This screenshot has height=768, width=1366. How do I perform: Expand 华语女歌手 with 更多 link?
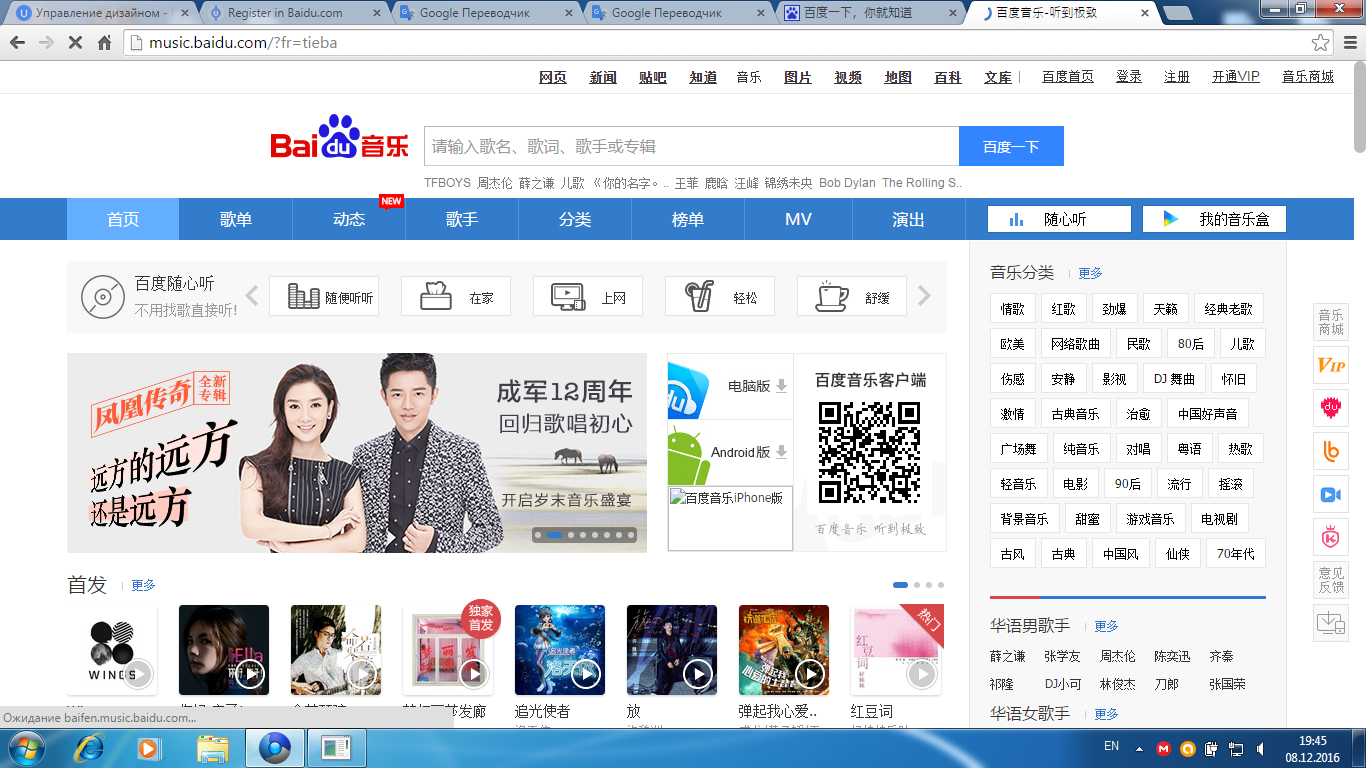coord(1106,714)
